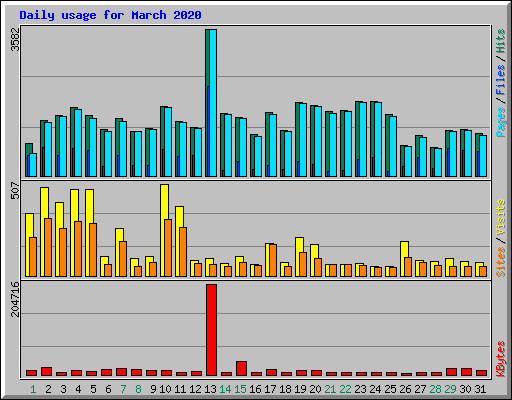The width and height of the screenshot is (512, 400).
Task: Click day 28 on the x-axis
Action: tap(435, 389)
